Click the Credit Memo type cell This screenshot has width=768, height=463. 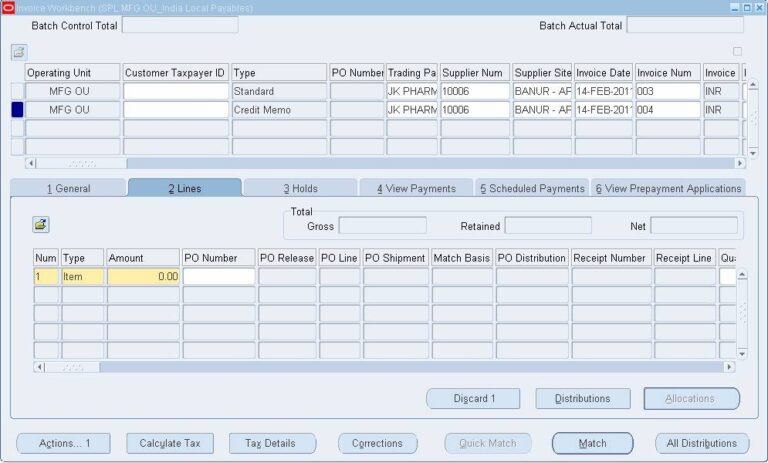279,110
